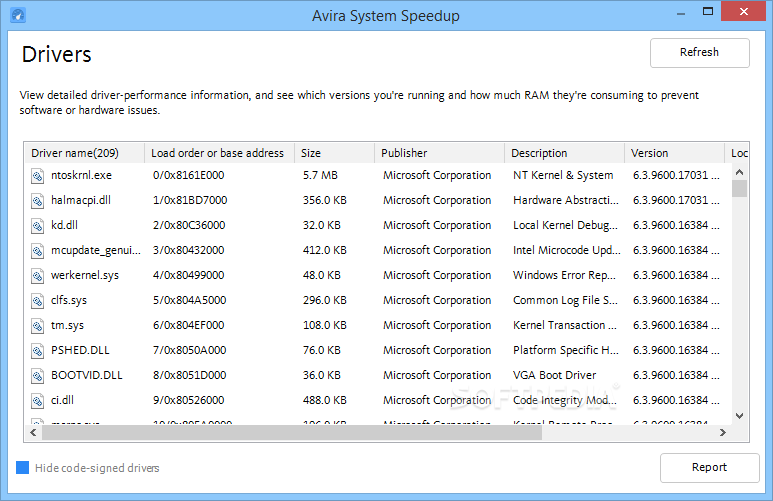This screenshot has height=501, width=773.
Task: Click Microsoft Corporation in the tm.sys row
Action: (437, 325)
